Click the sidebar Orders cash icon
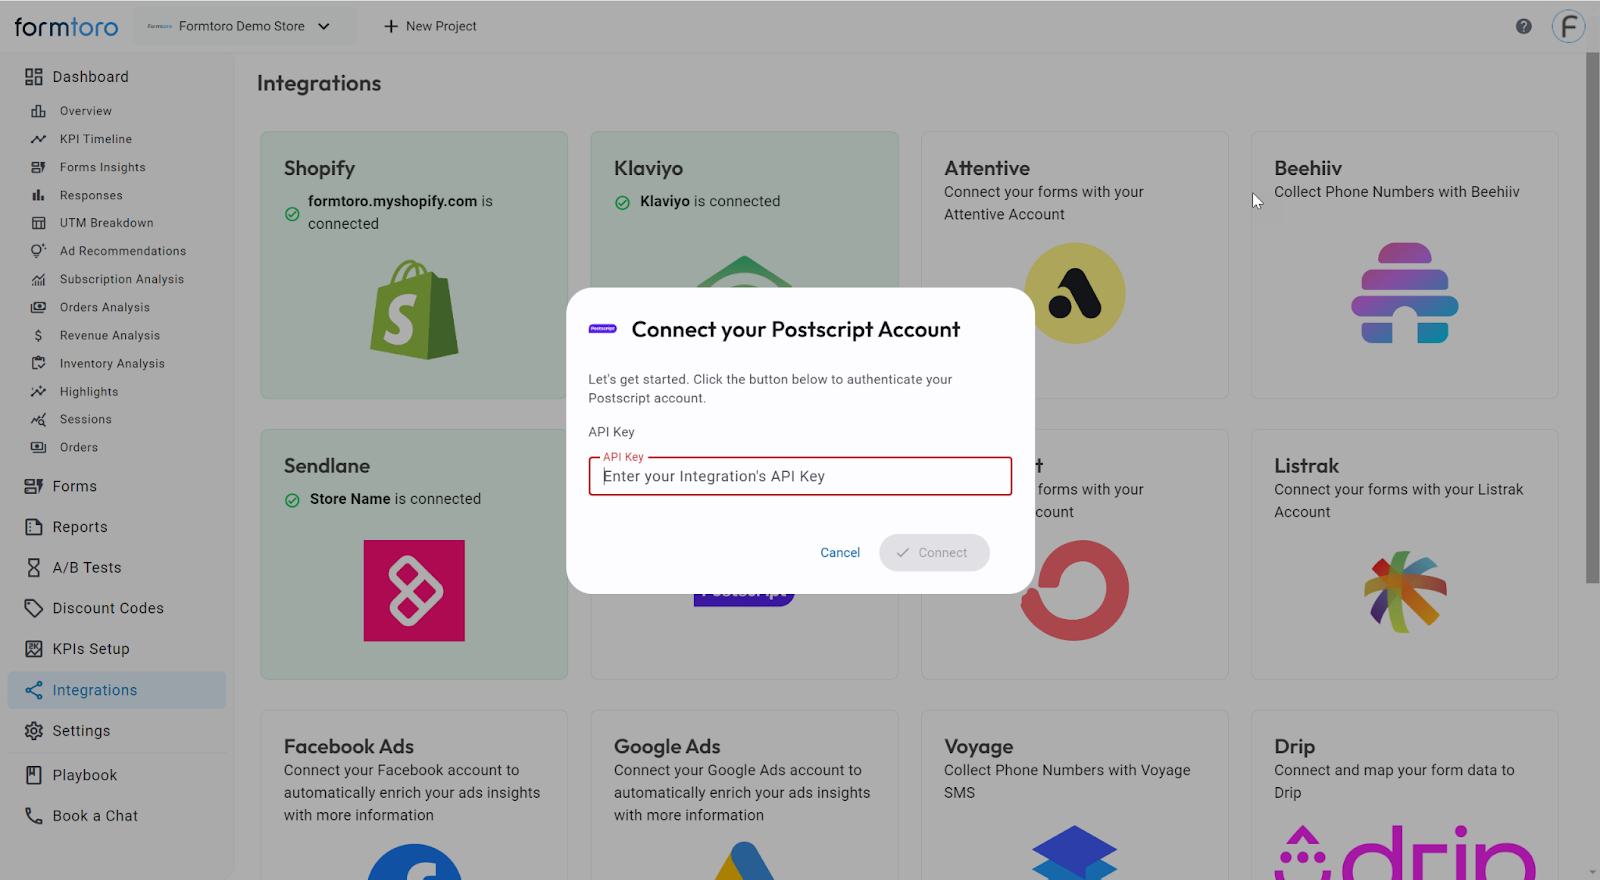This screenshot has width=1600, height=880. point(38,447)
